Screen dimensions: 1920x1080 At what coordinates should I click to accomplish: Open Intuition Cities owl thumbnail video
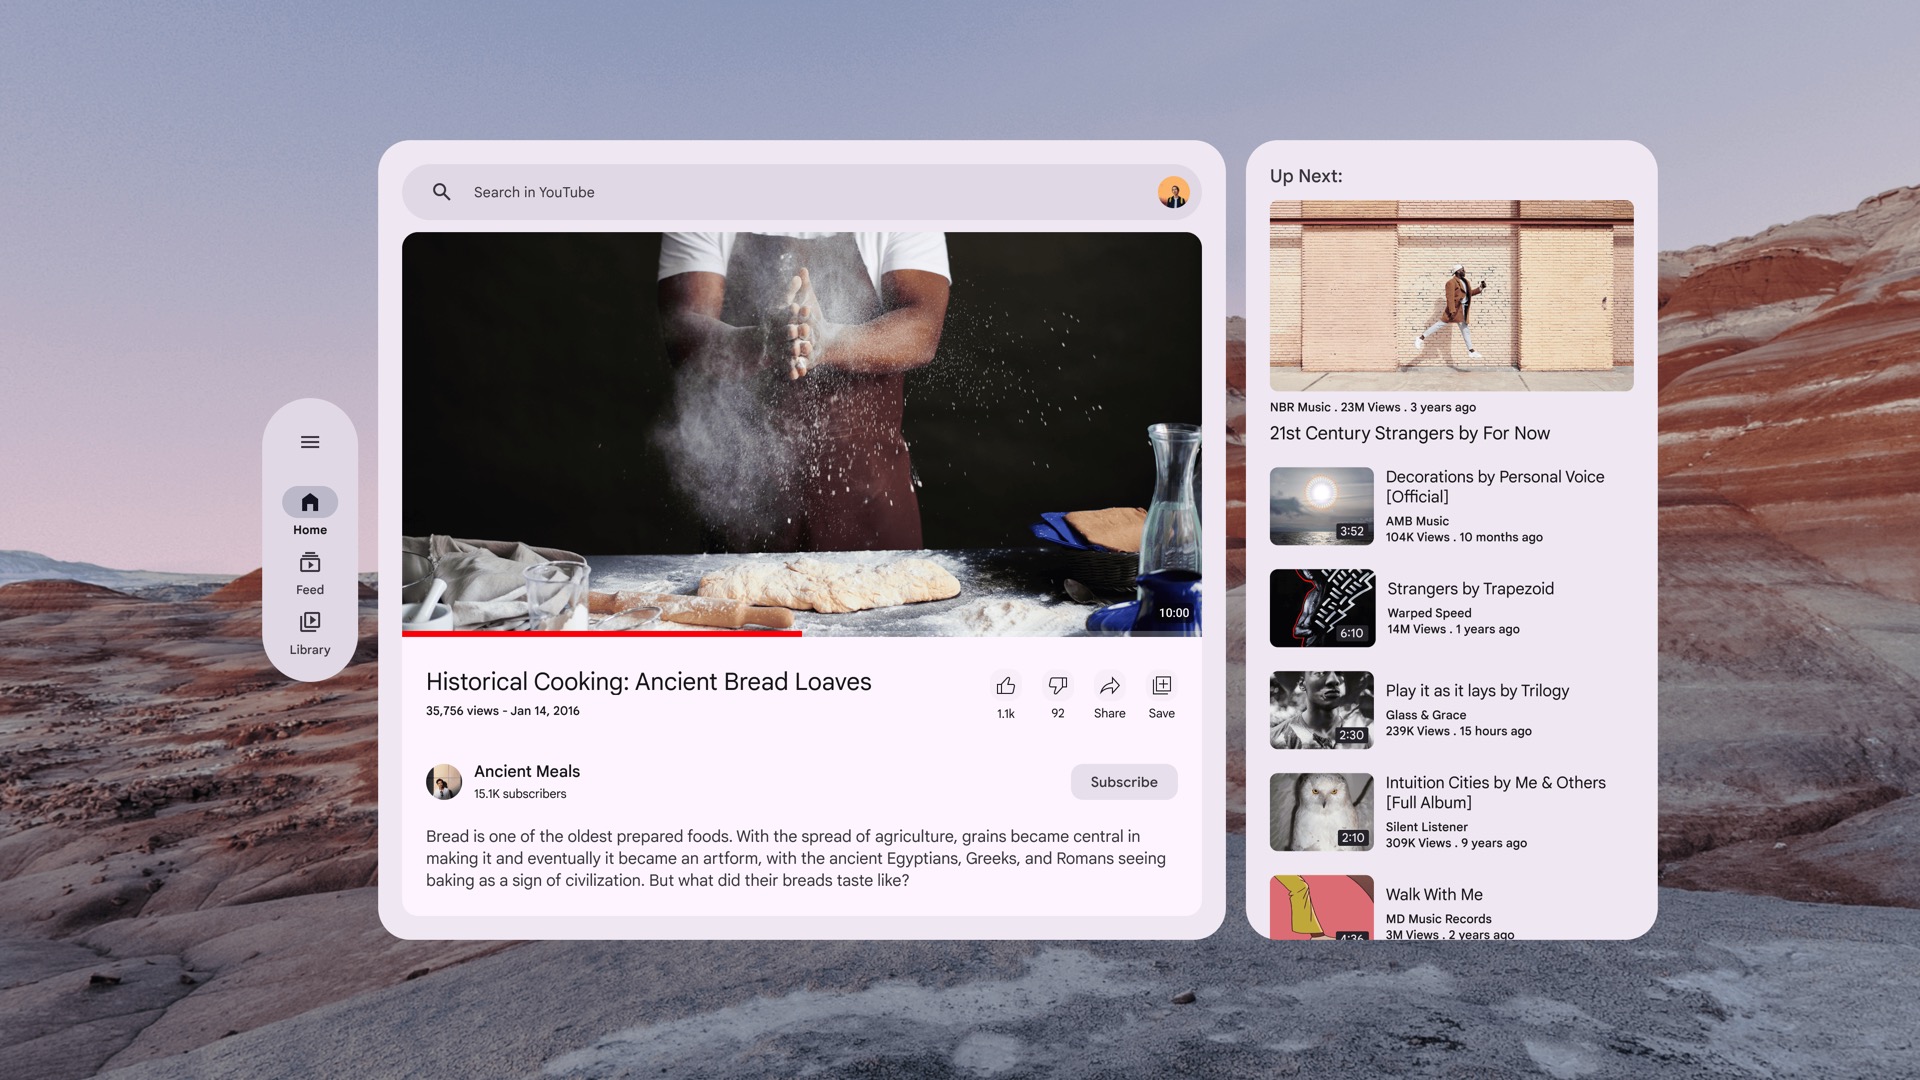coord(1321,812)
